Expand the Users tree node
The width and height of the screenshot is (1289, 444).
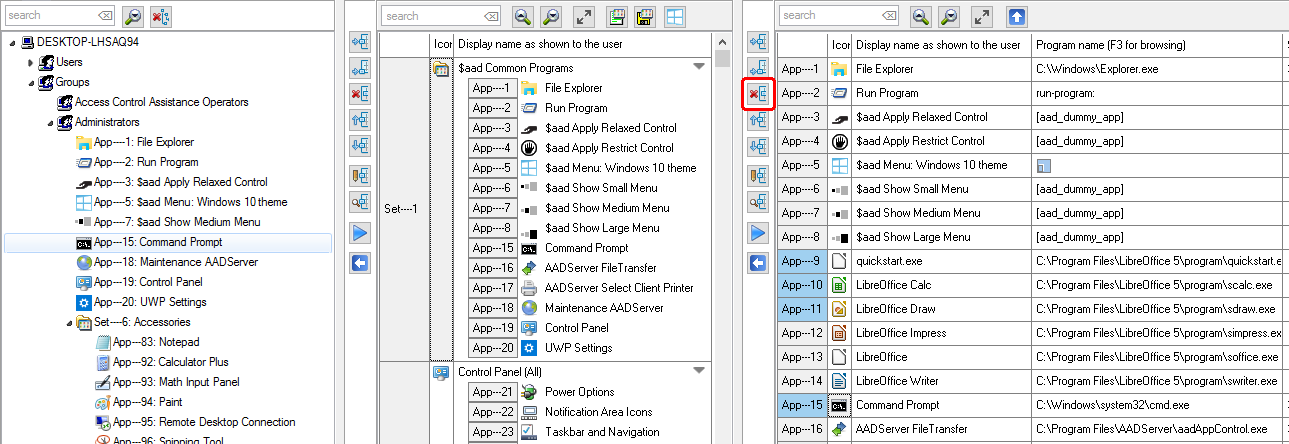pos(31,62)
